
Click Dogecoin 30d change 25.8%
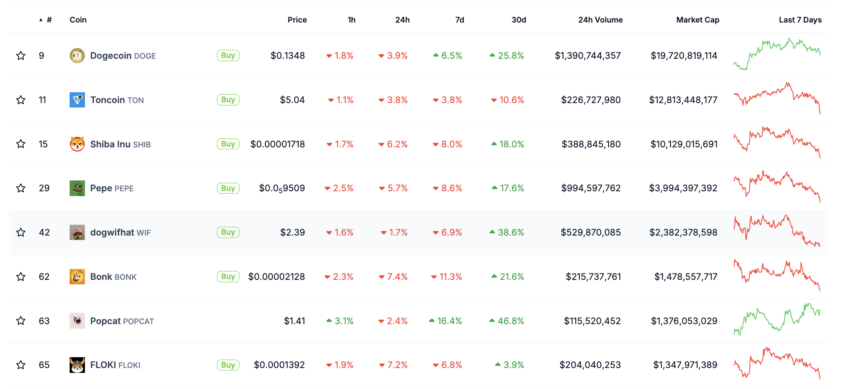pos(506,55)
